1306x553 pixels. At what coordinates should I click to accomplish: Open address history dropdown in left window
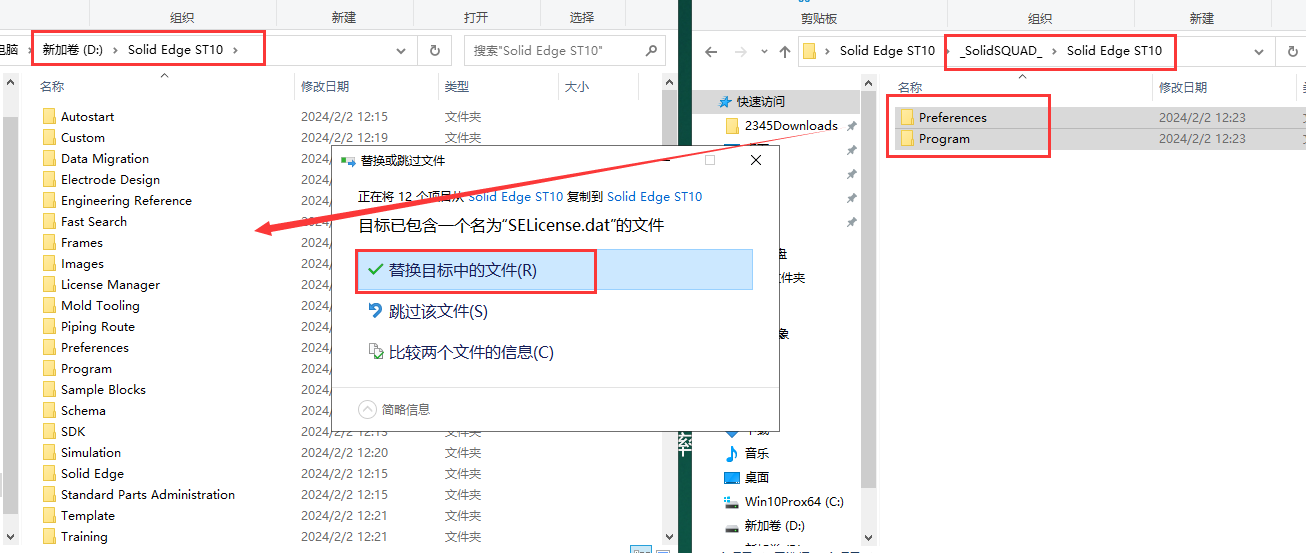point(402,50)
